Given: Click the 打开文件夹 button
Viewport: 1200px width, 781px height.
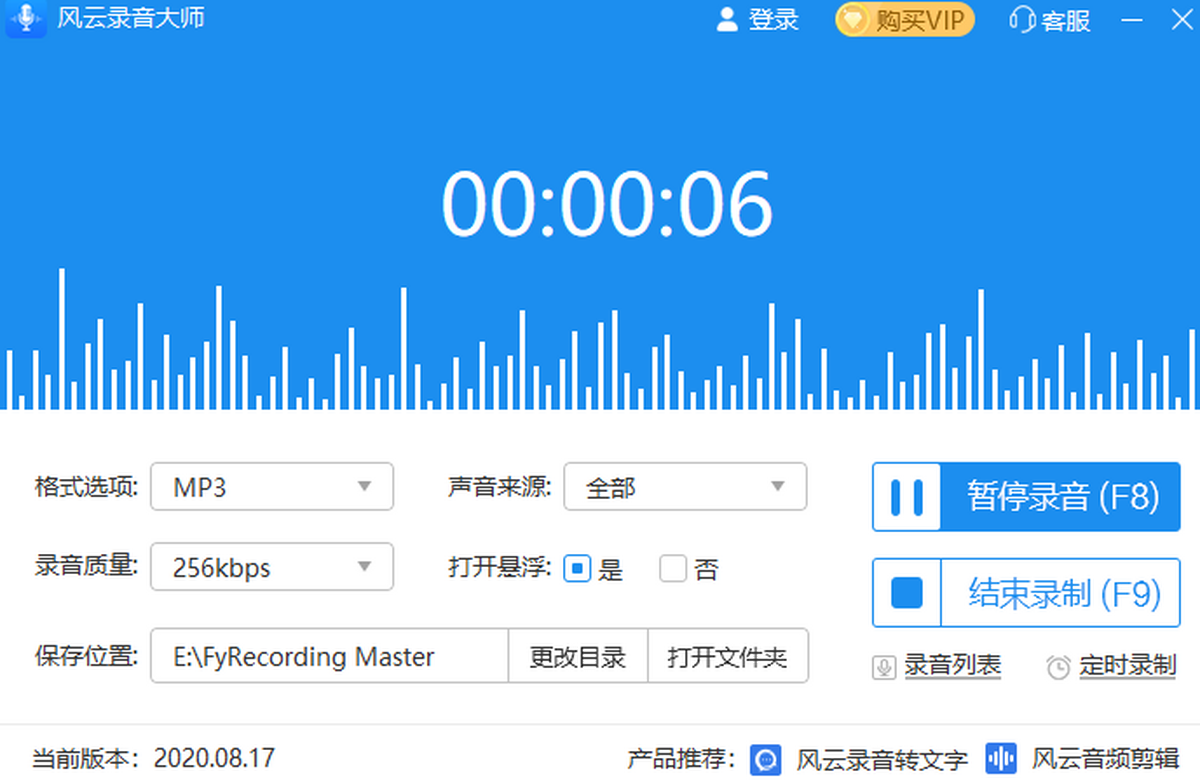Looking at the screenshot, I should pos(728,657).
